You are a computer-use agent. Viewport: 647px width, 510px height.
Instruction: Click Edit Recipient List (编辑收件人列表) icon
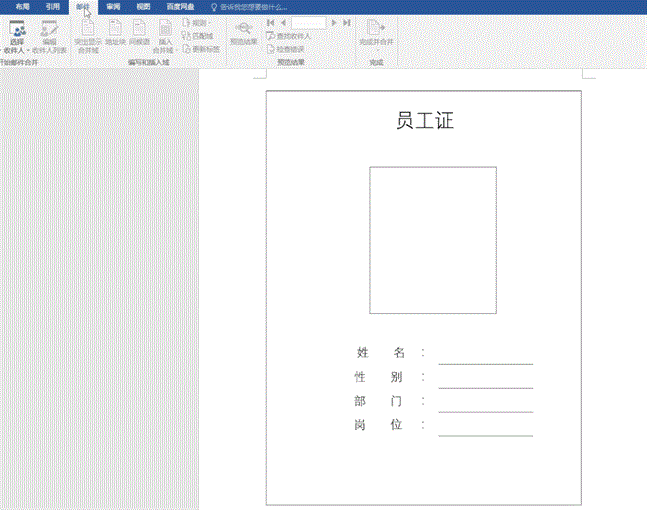(49, 35)
